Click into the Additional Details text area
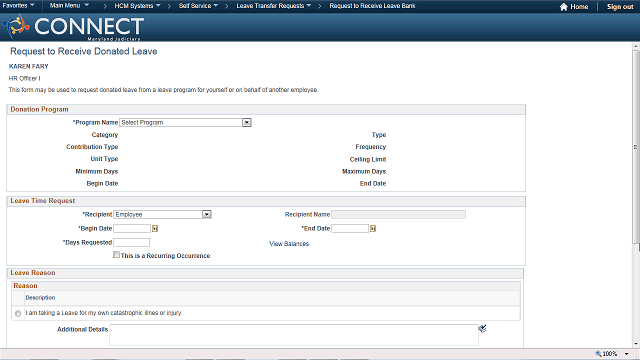Image resolution: width=640 pixels, height=360 pixels. [294, 335]
